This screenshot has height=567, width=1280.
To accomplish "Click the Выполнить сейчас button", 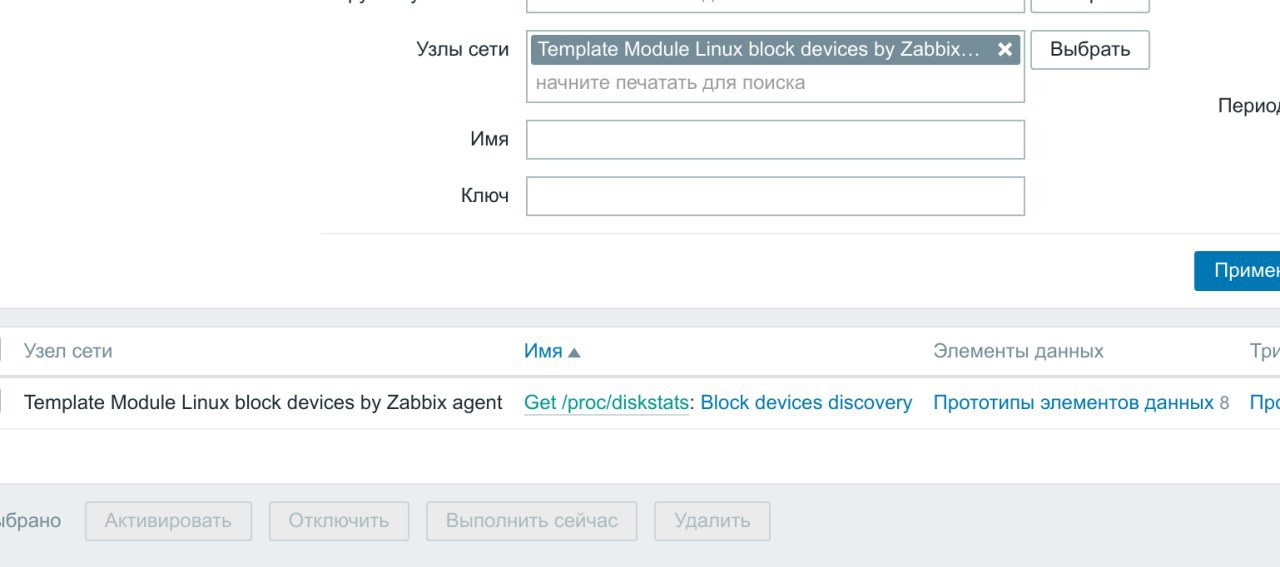I will (x=532, y=521).
